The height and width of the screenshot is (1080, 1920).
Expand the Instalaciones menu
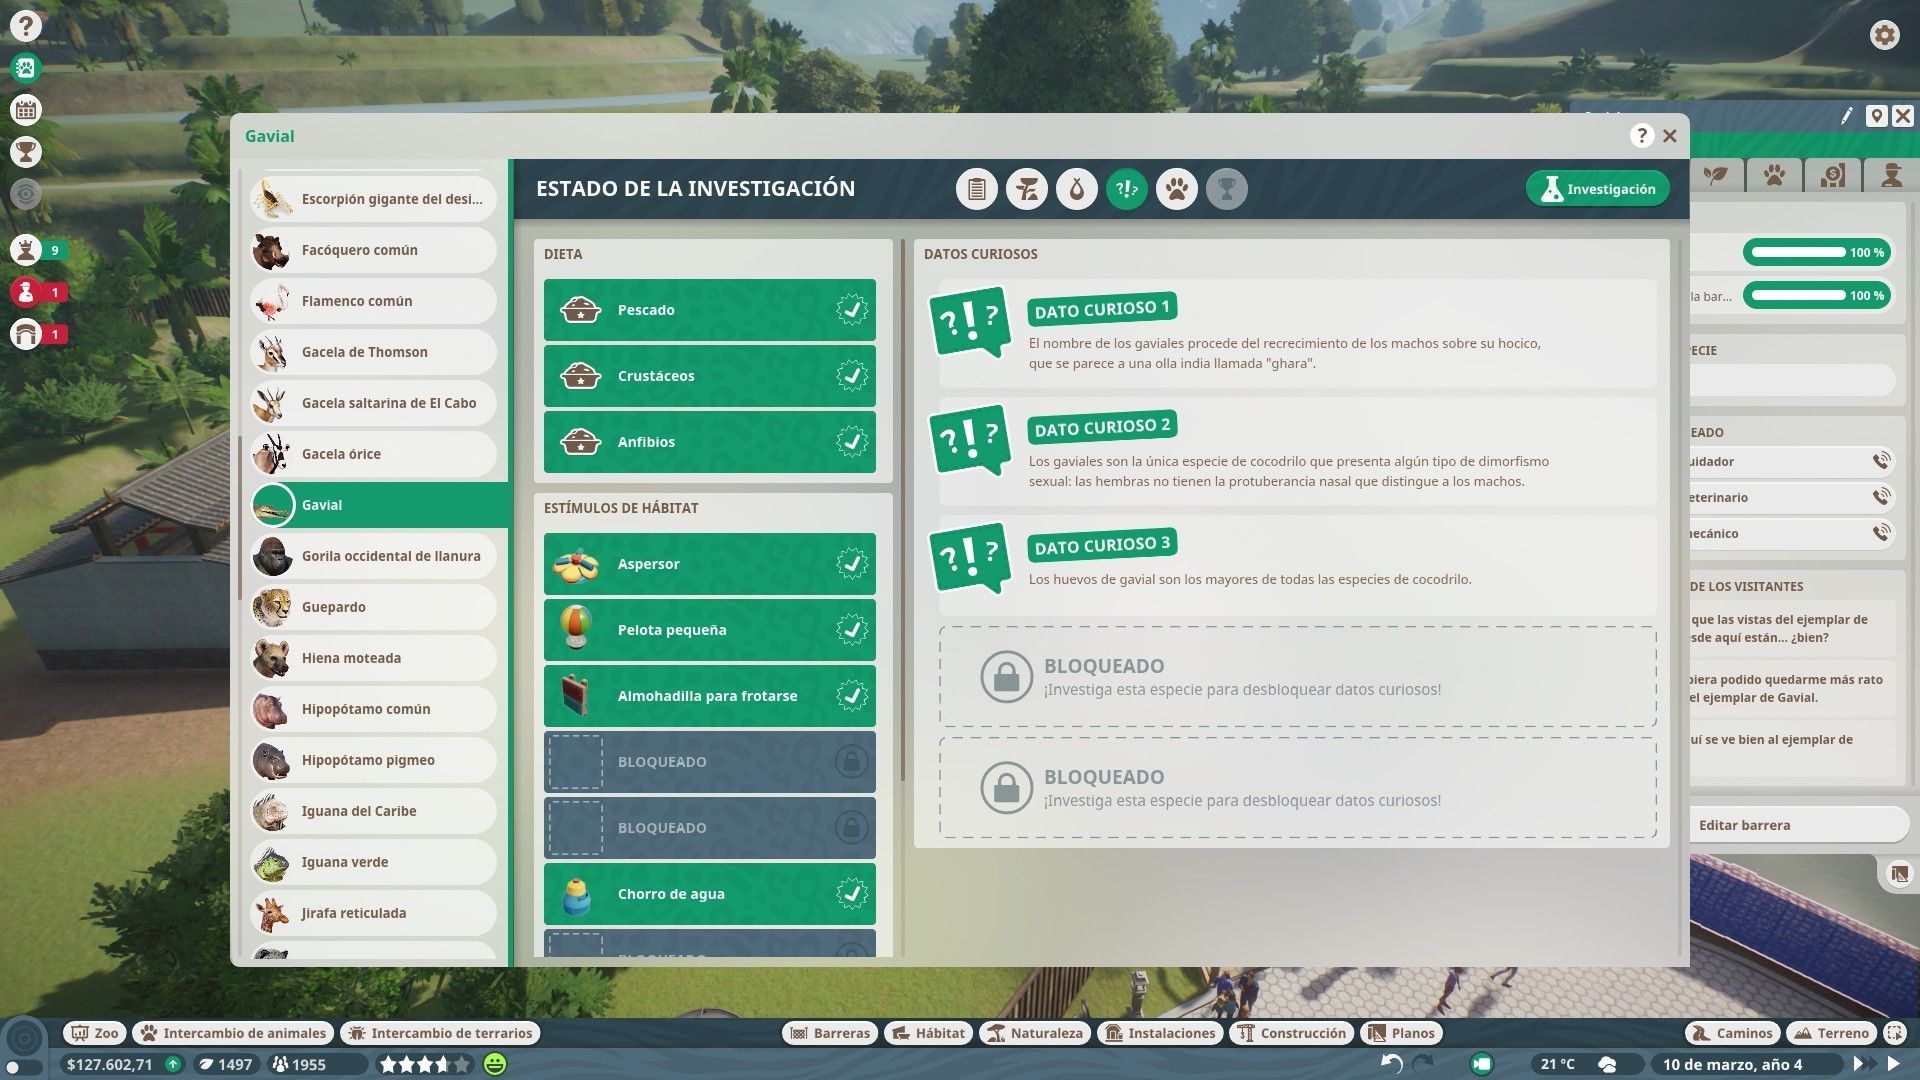(x=1160, y=1033)
